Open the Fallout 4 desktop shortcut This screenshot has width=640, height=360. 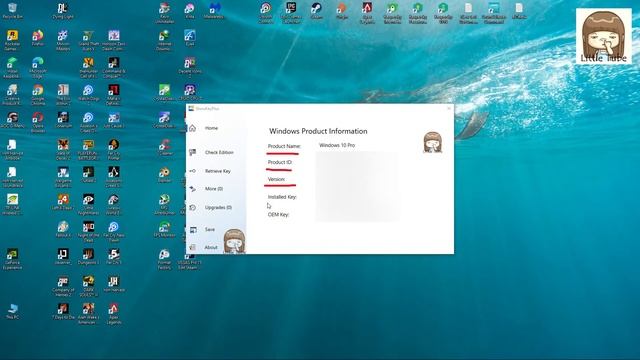63,229
